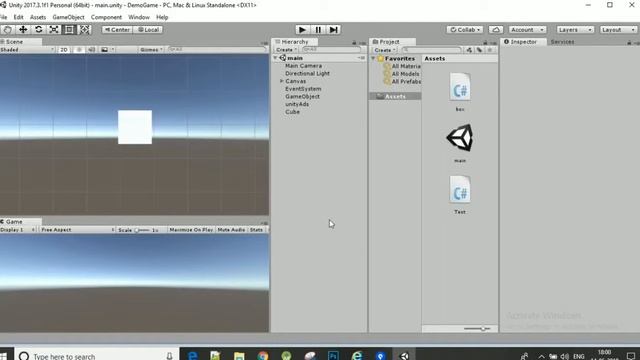This screenshot has width=640, height=360.
Task: Select unityAds in Hierarchy
Action: (297, 104)
